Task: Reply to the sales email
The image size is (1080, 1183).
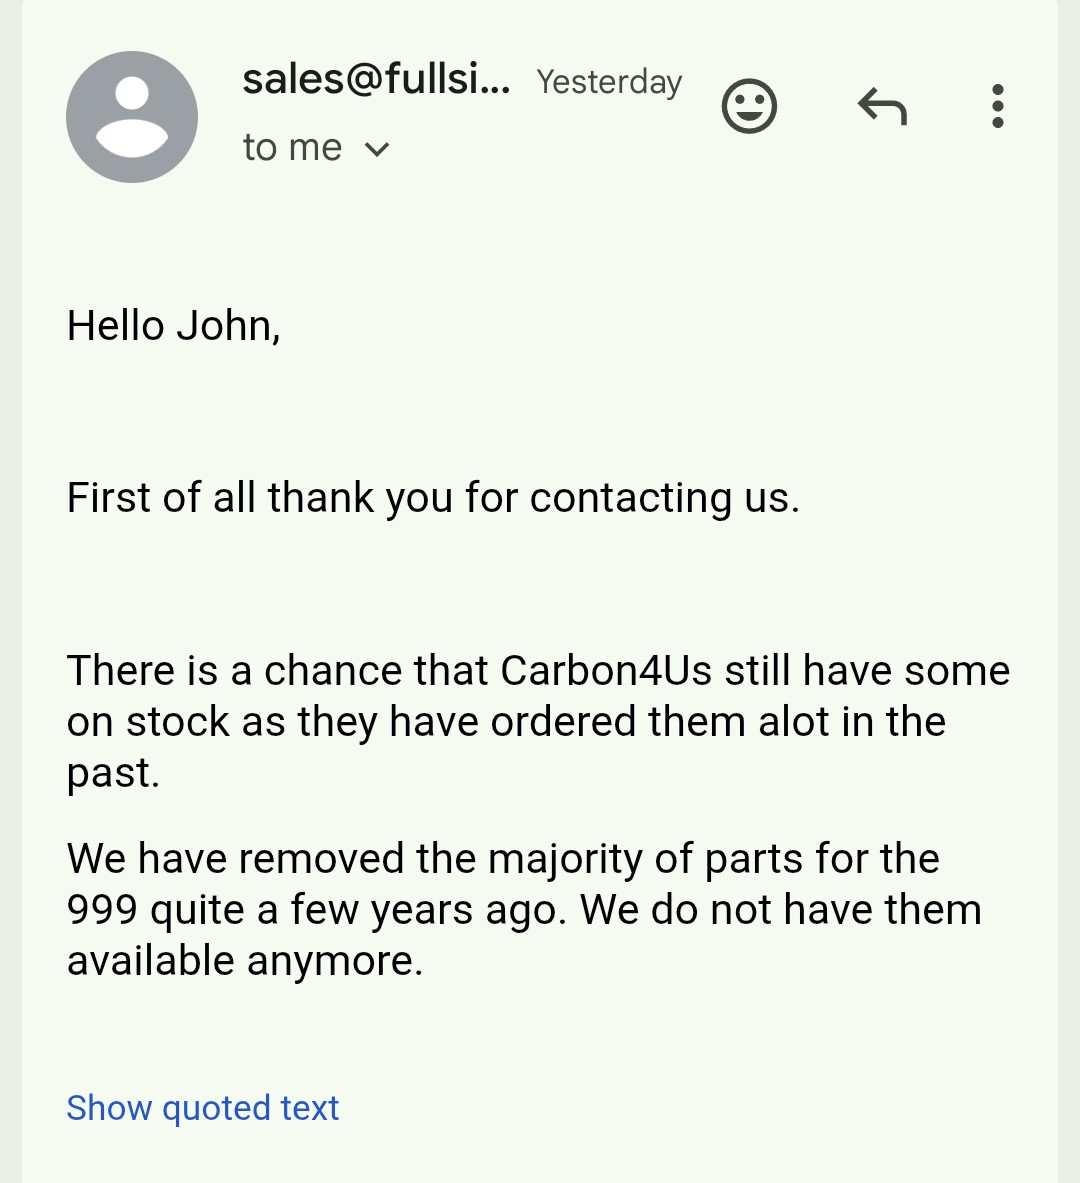Action: point(882,106)
